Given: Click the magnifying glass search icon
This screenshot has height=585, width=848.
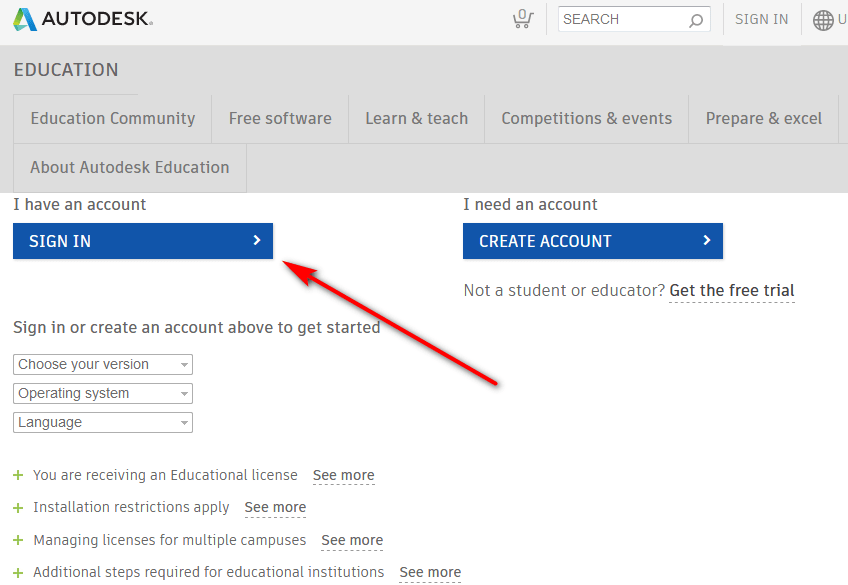Looking at the screenshot, I should [695, 19].
